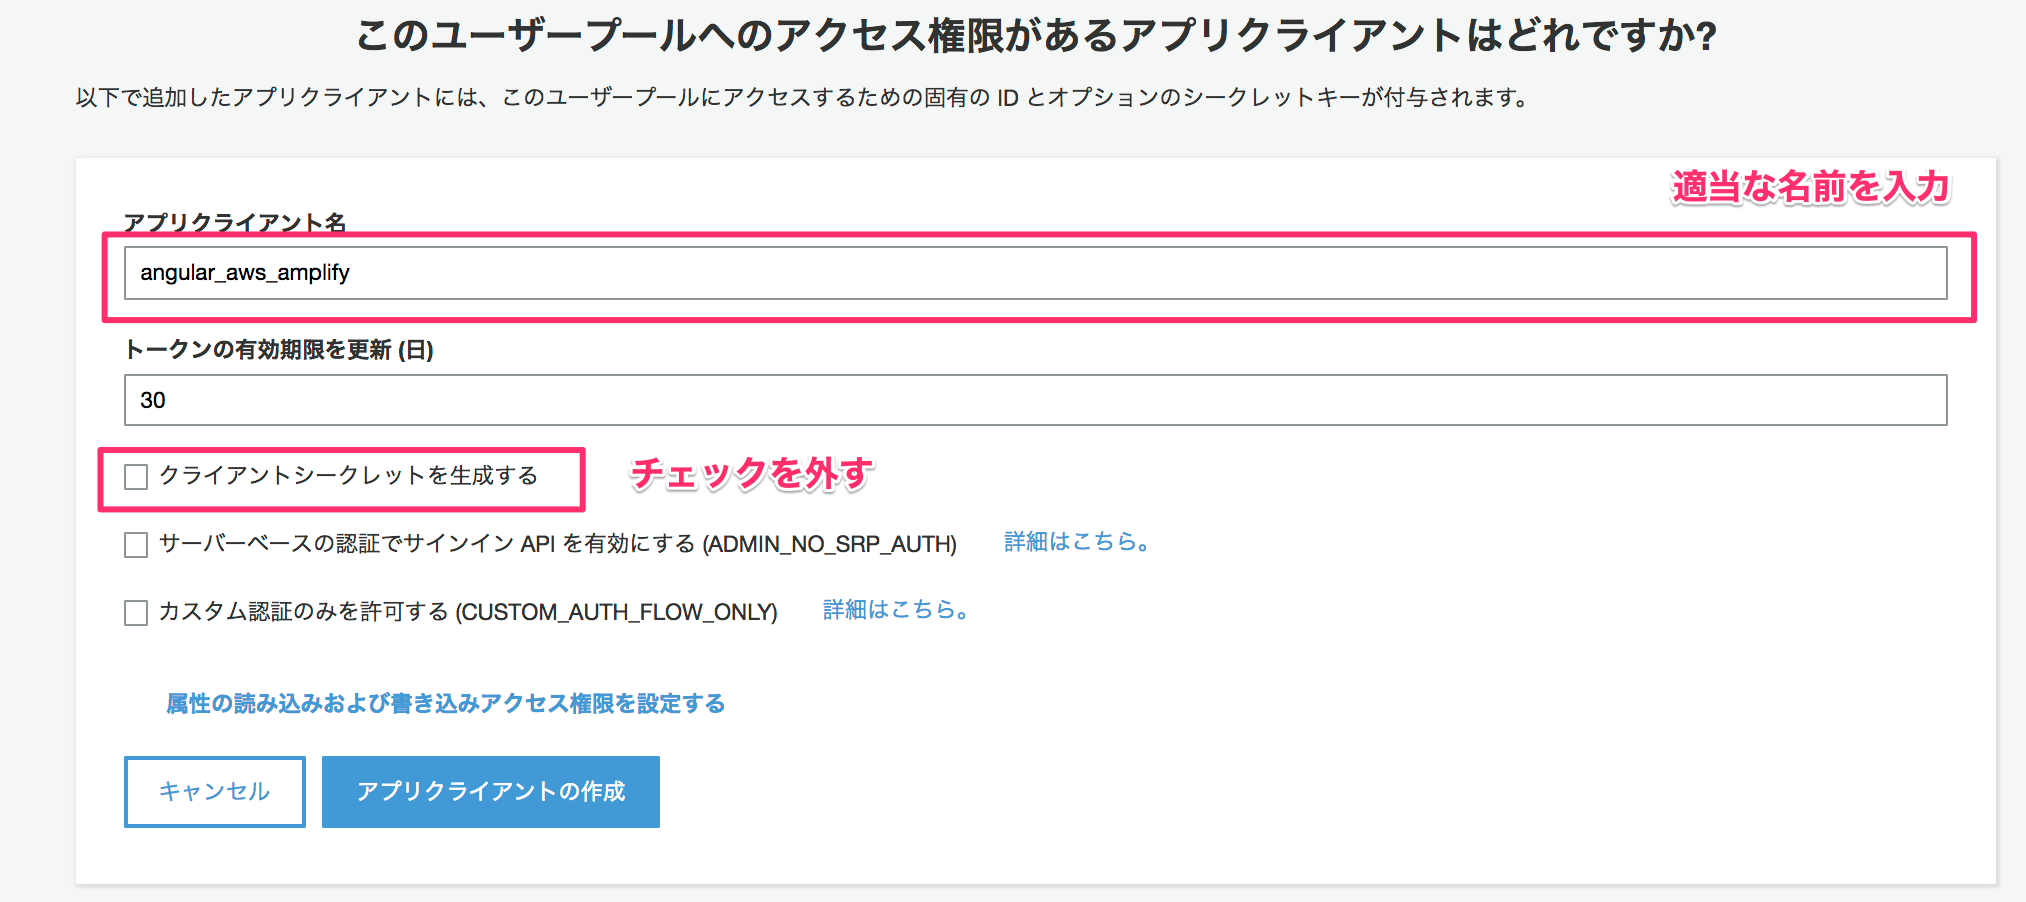
Task: Click the details link for custom auth flow
Action: [894, 610]
